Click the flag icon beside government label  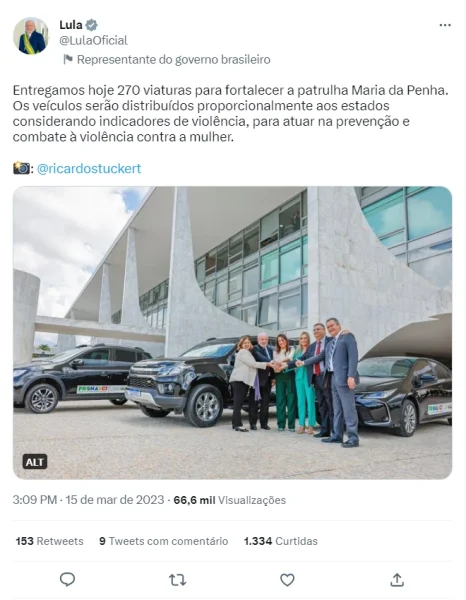(x=68, y=59)
